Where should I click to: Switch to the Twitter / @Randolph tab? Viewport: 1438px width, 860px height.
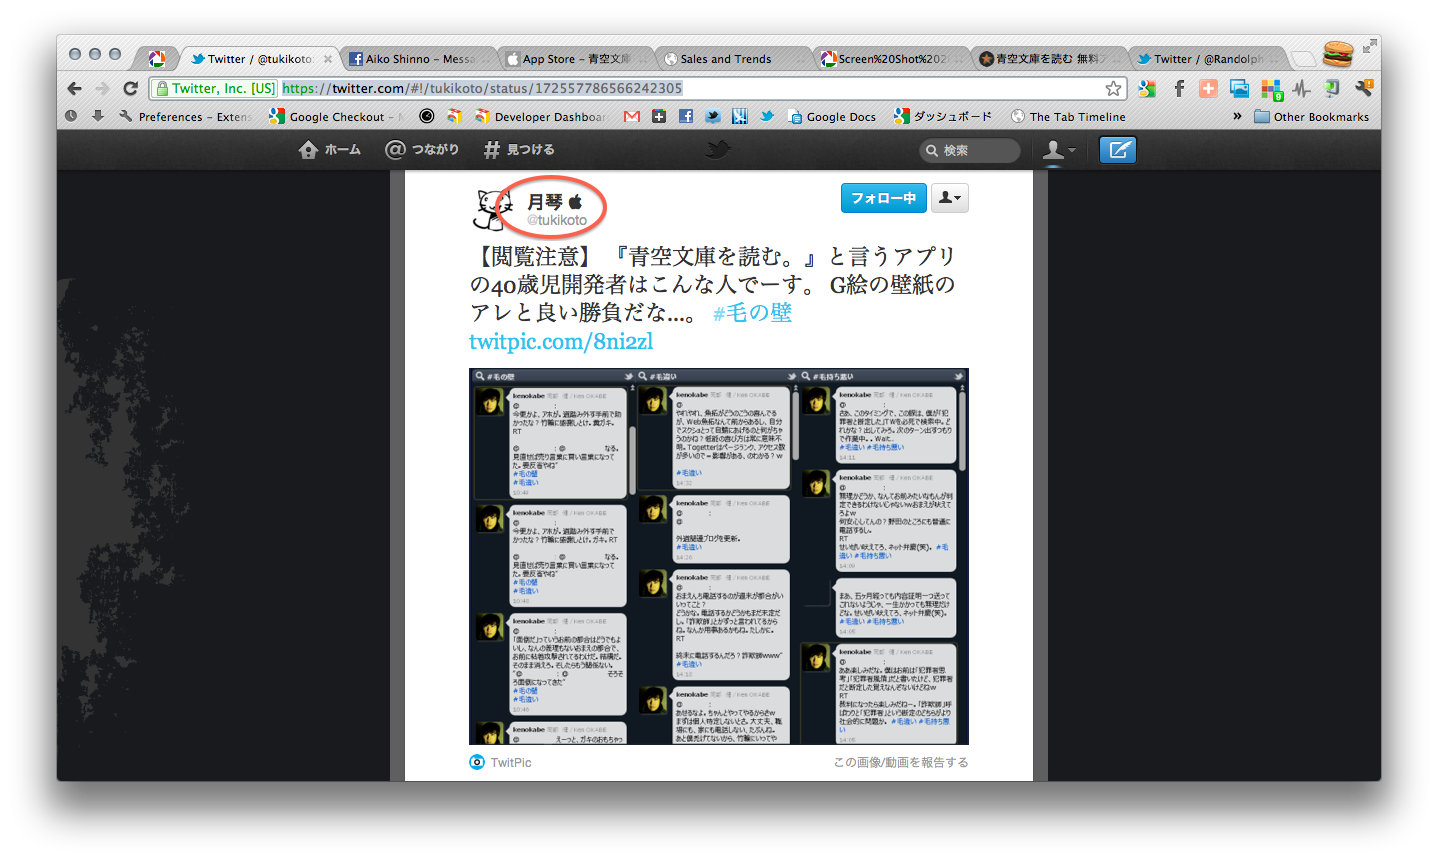point(1207,58)
